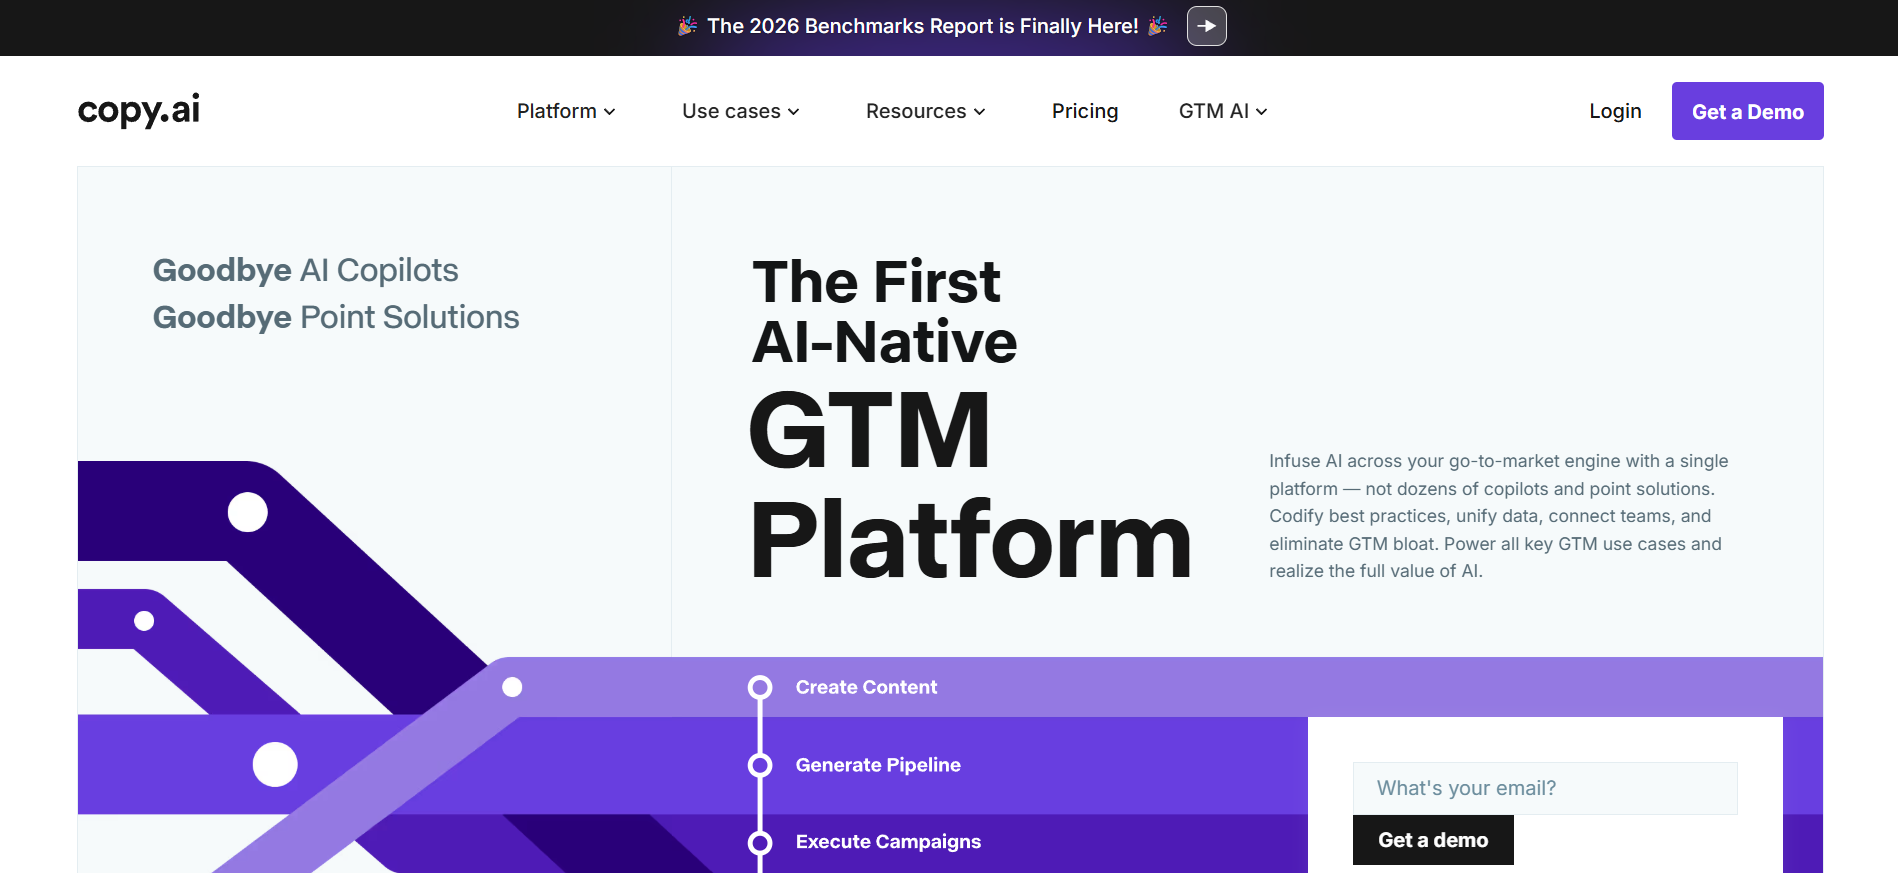
Task: Select the Execute Campaigns circle marker
Action: (x=760, y=842)
